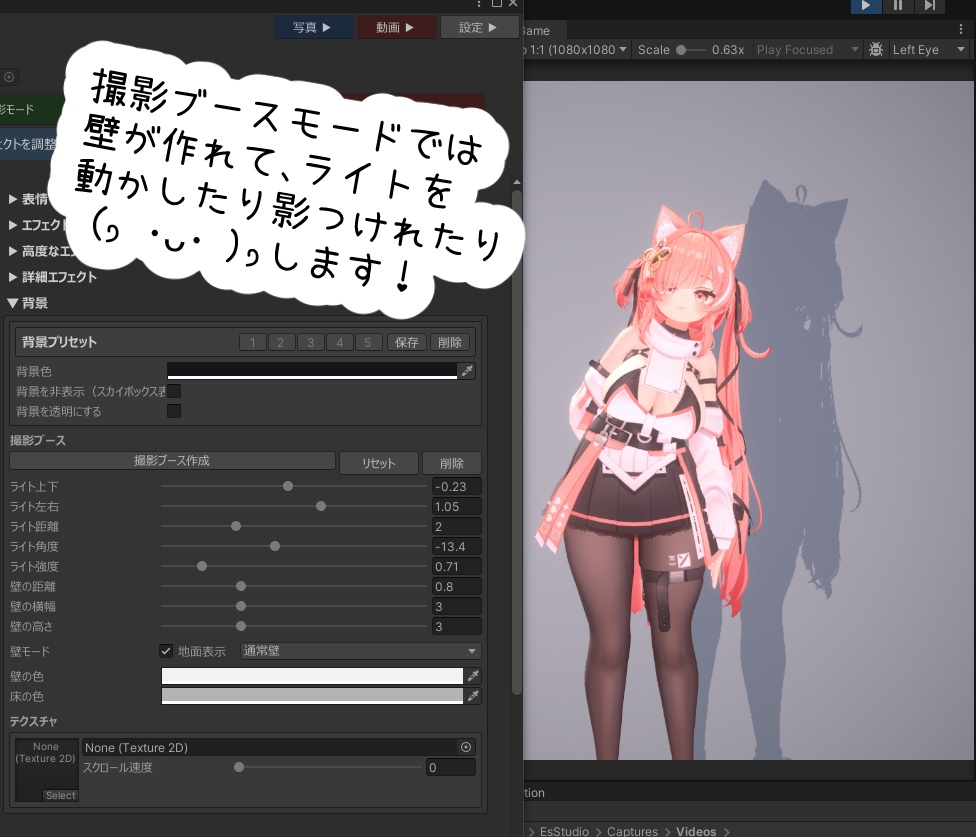The image size is (976, 837).
Task: Click the debug icon next to Left Eye
Action: pyautogui.click(x=876, y=49)
